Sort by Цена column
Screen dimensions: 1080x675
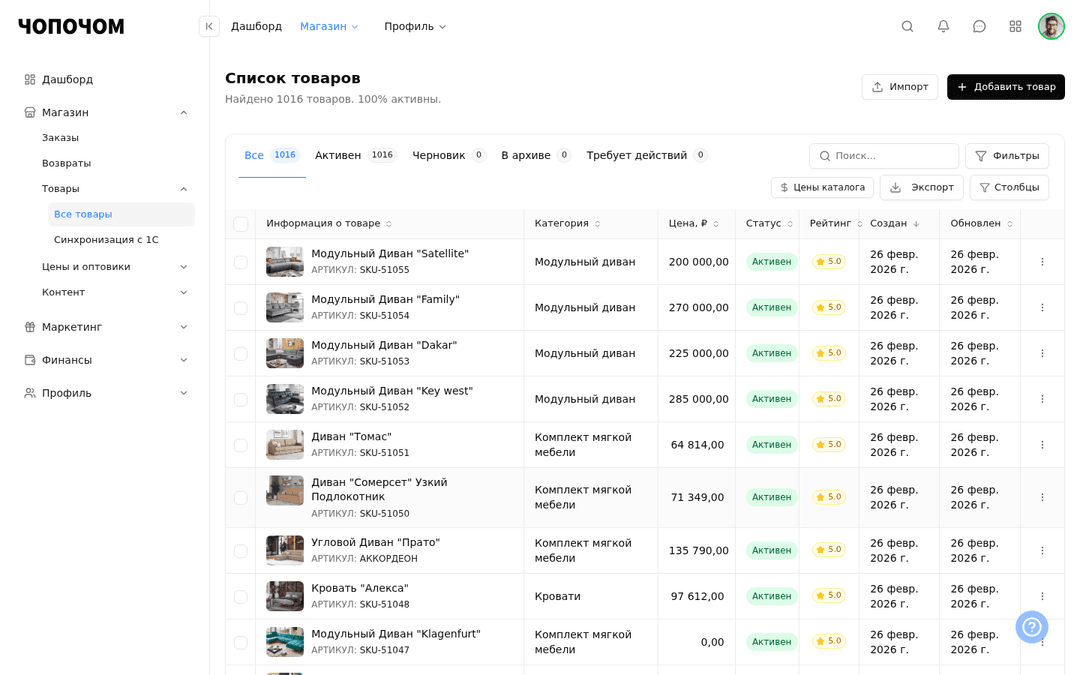point(694,223)
